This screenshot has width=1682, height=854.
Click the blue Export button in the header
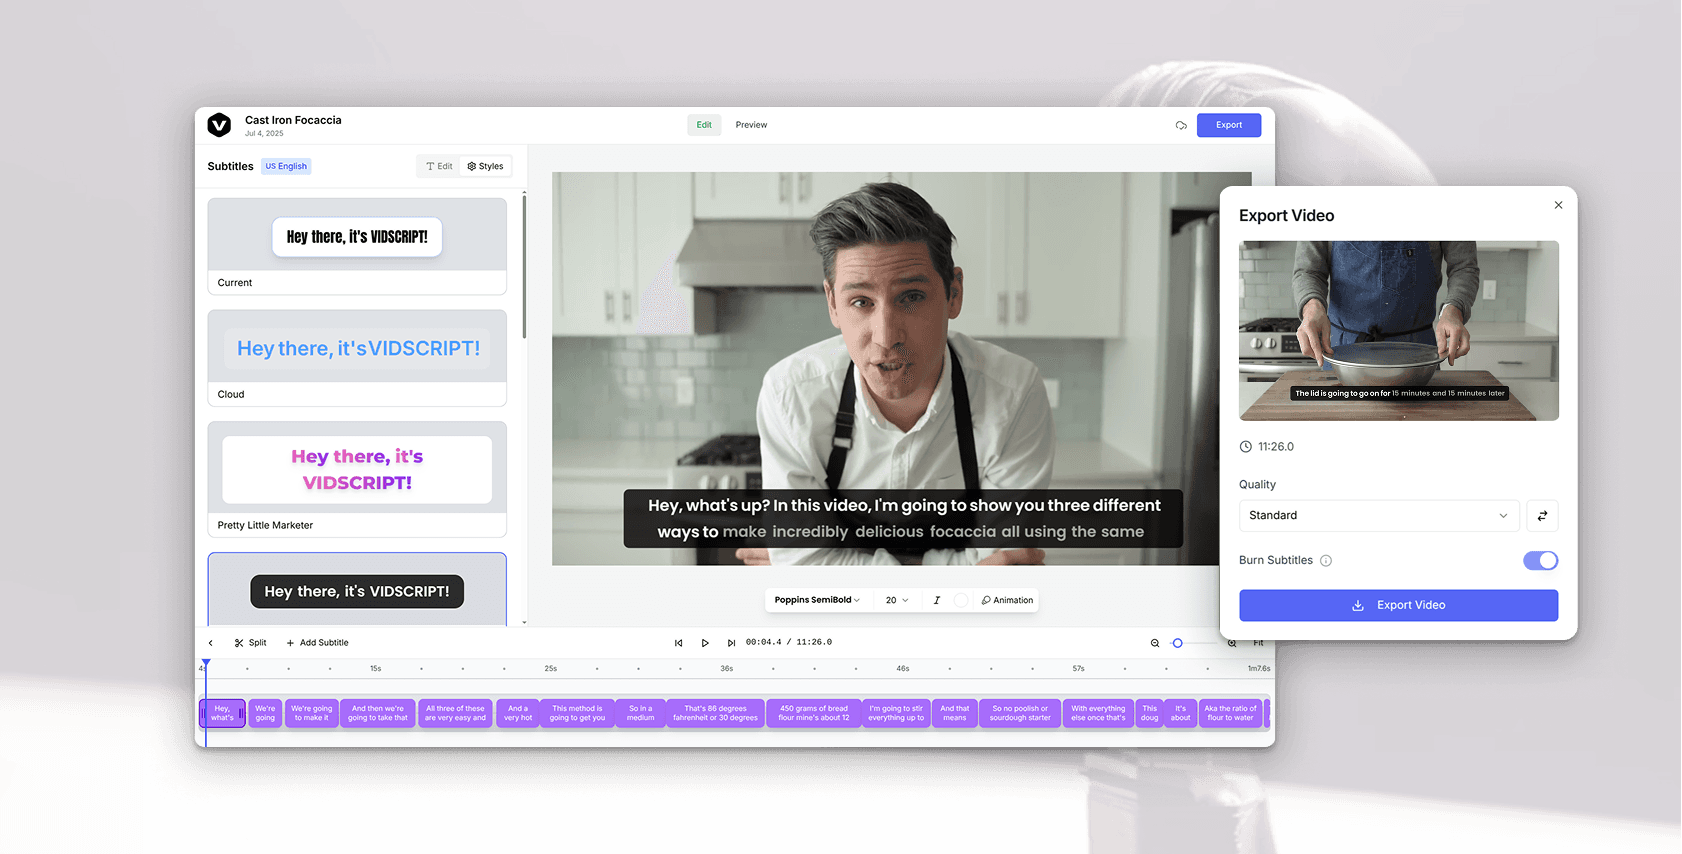click(1229, 125)
